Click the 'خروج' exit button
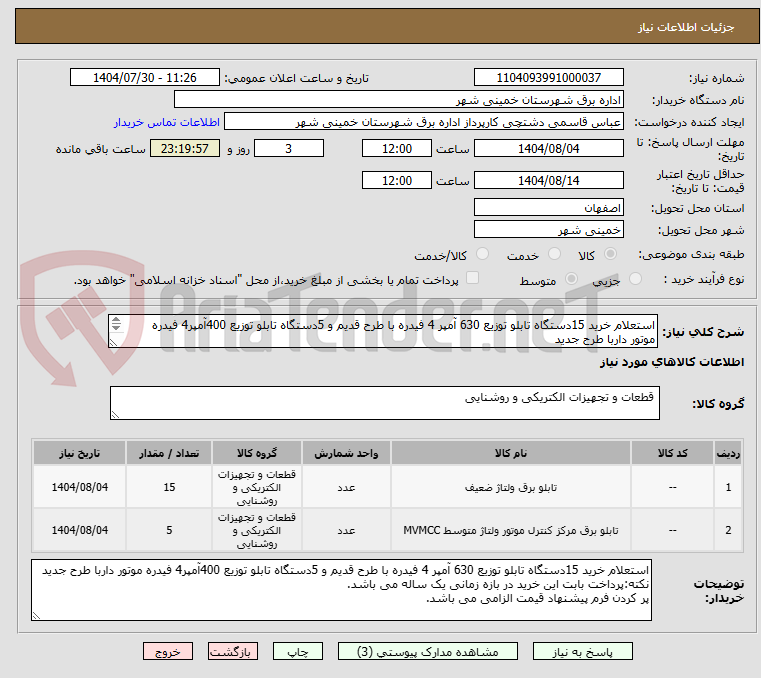Screen dimensions: 761x678 coord(168,651)
